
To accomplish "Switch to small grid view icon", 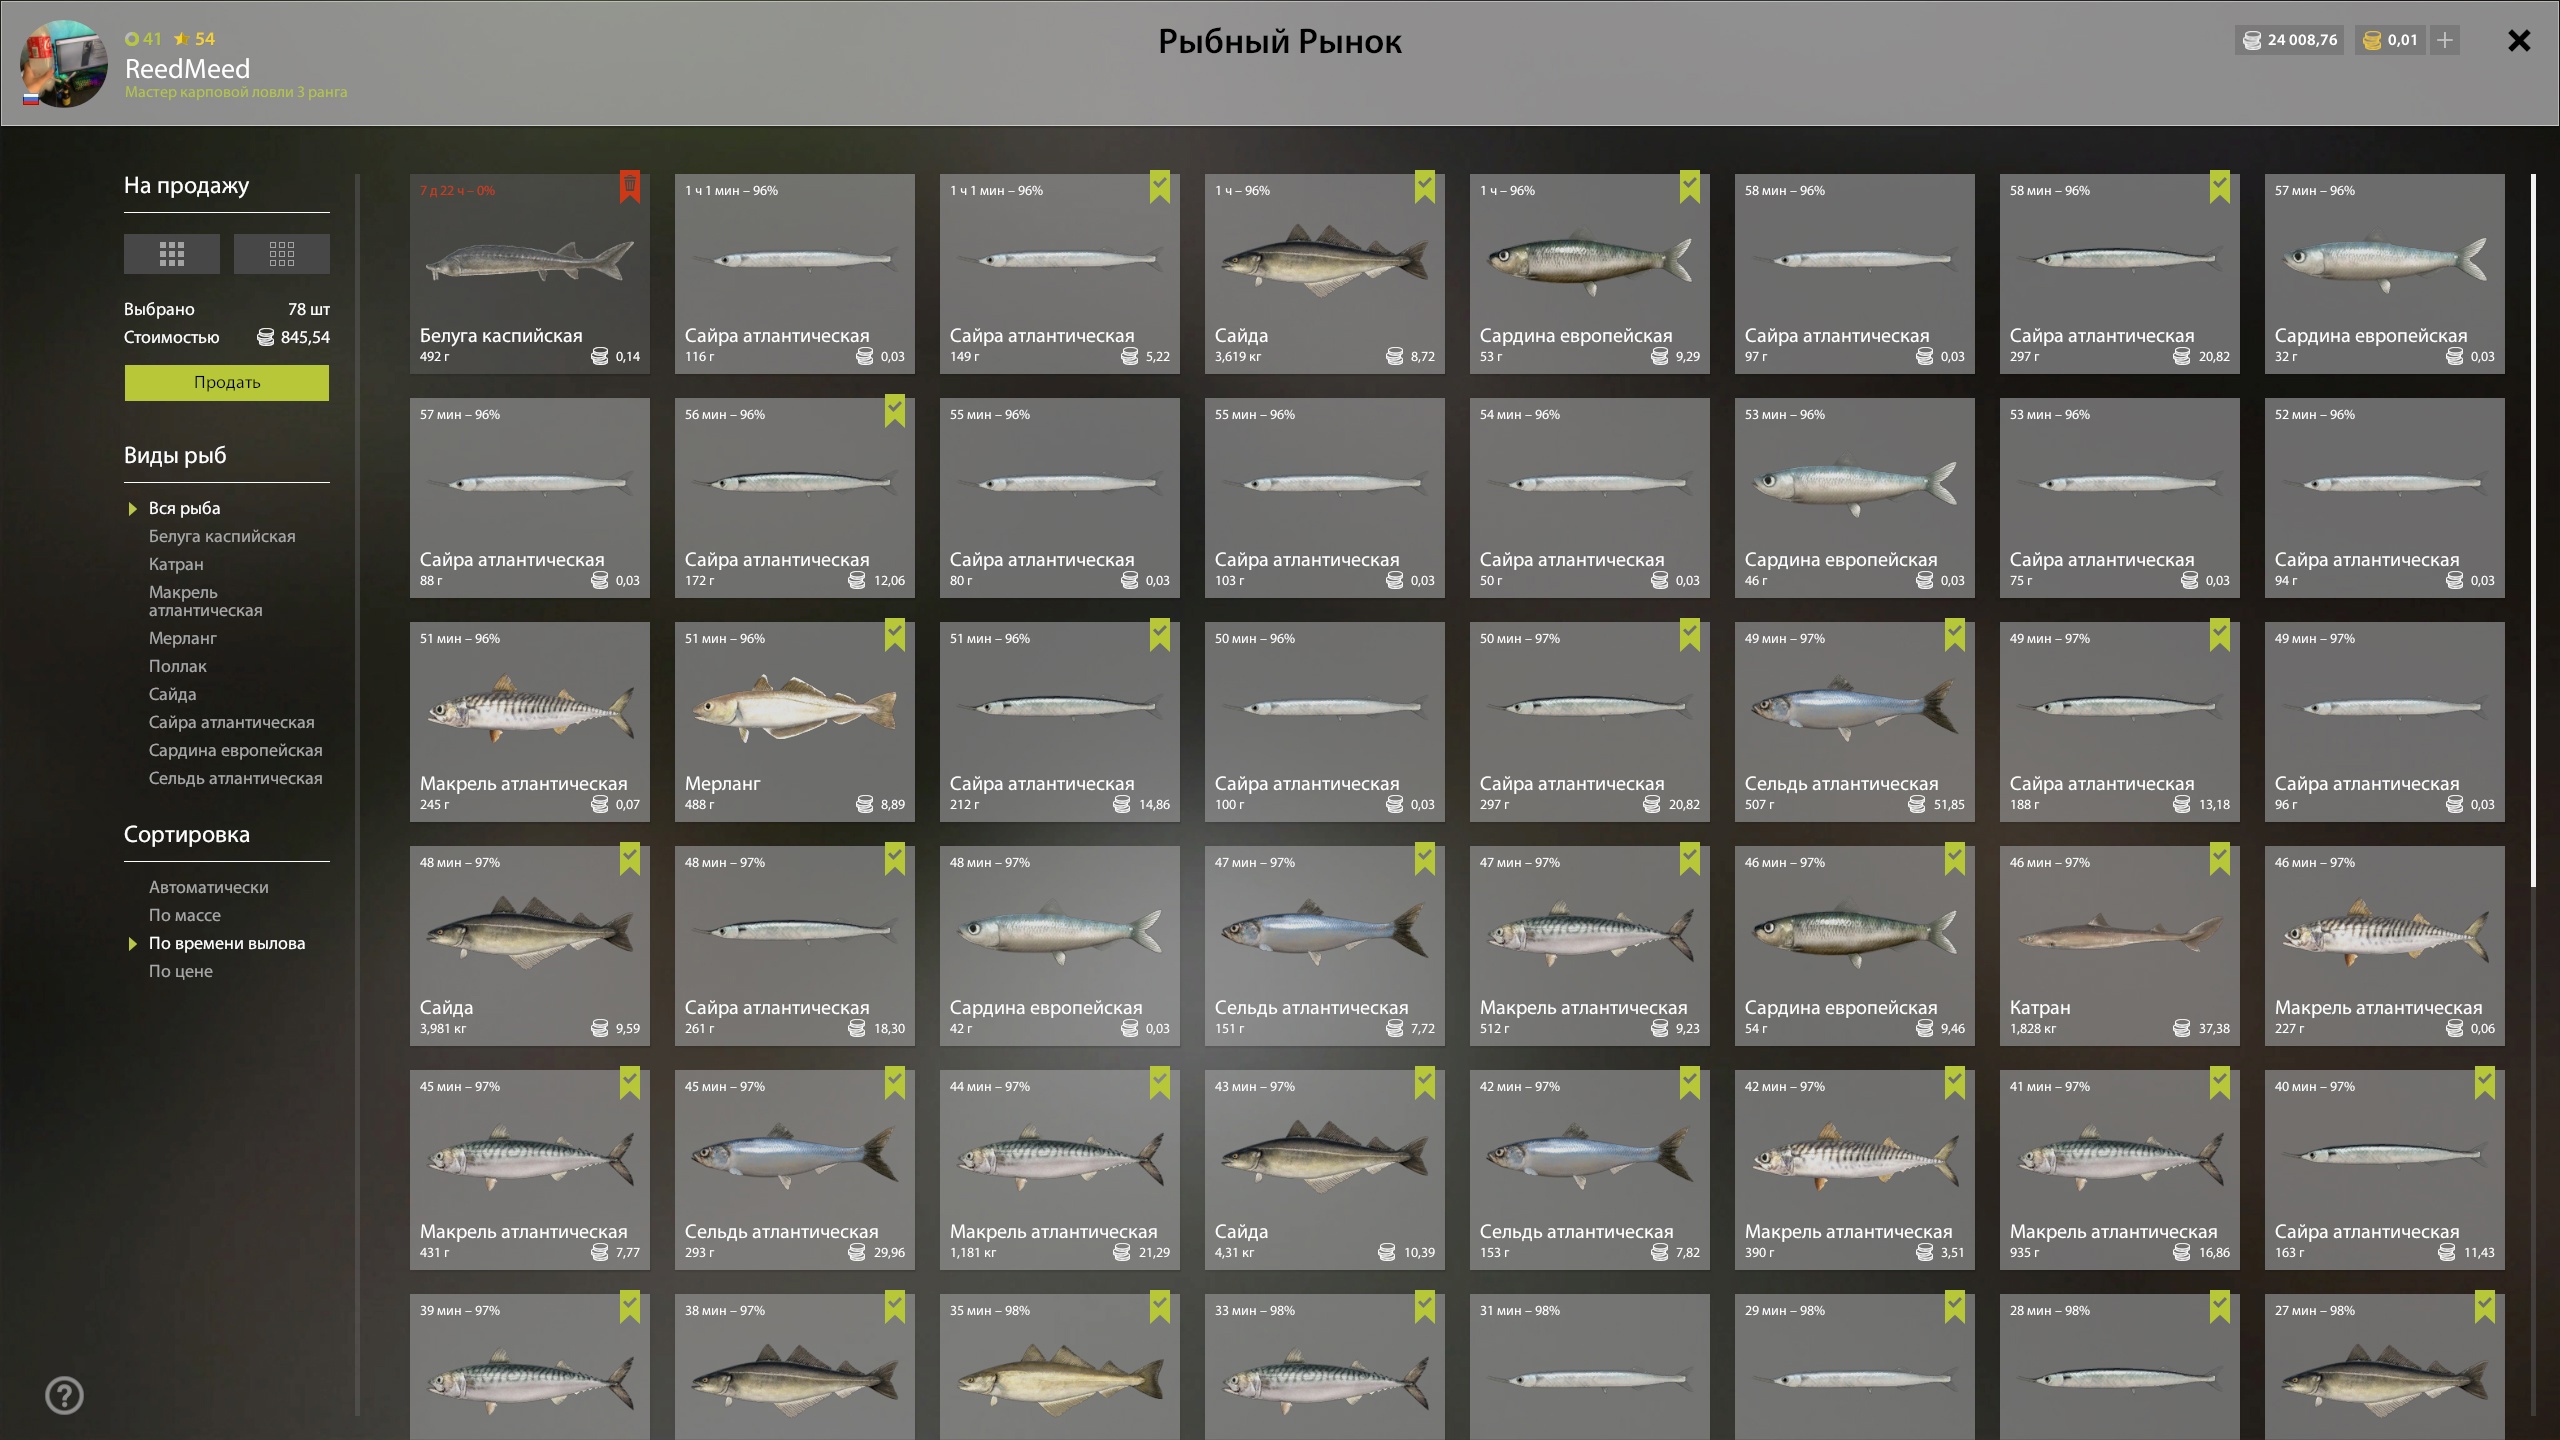I will click(281, 254).
